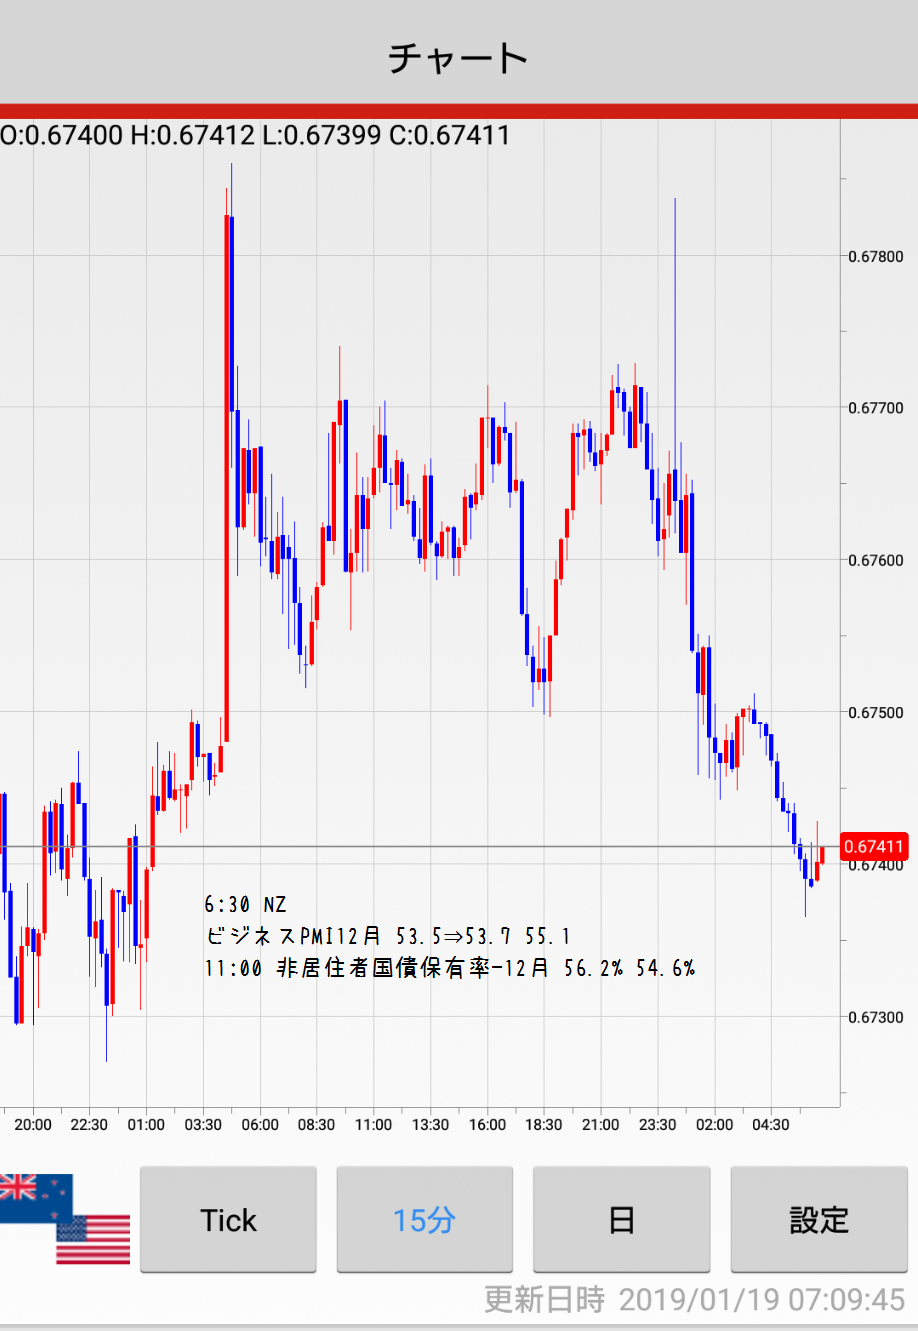Click the 0.67500 price axis label

(875, 713)
